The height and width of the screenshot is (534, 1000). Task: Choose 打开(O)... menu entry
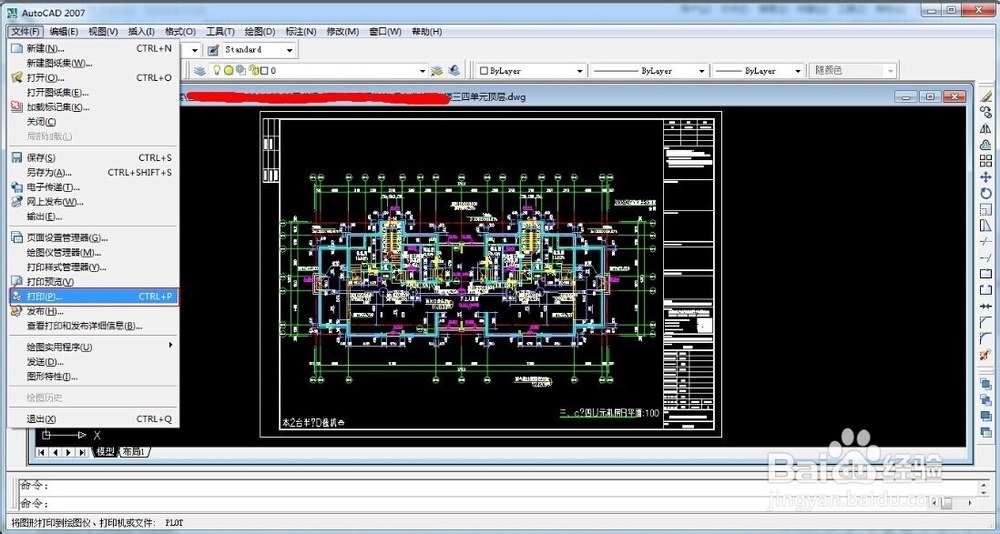pyautogui.click(x=93, y=78)
